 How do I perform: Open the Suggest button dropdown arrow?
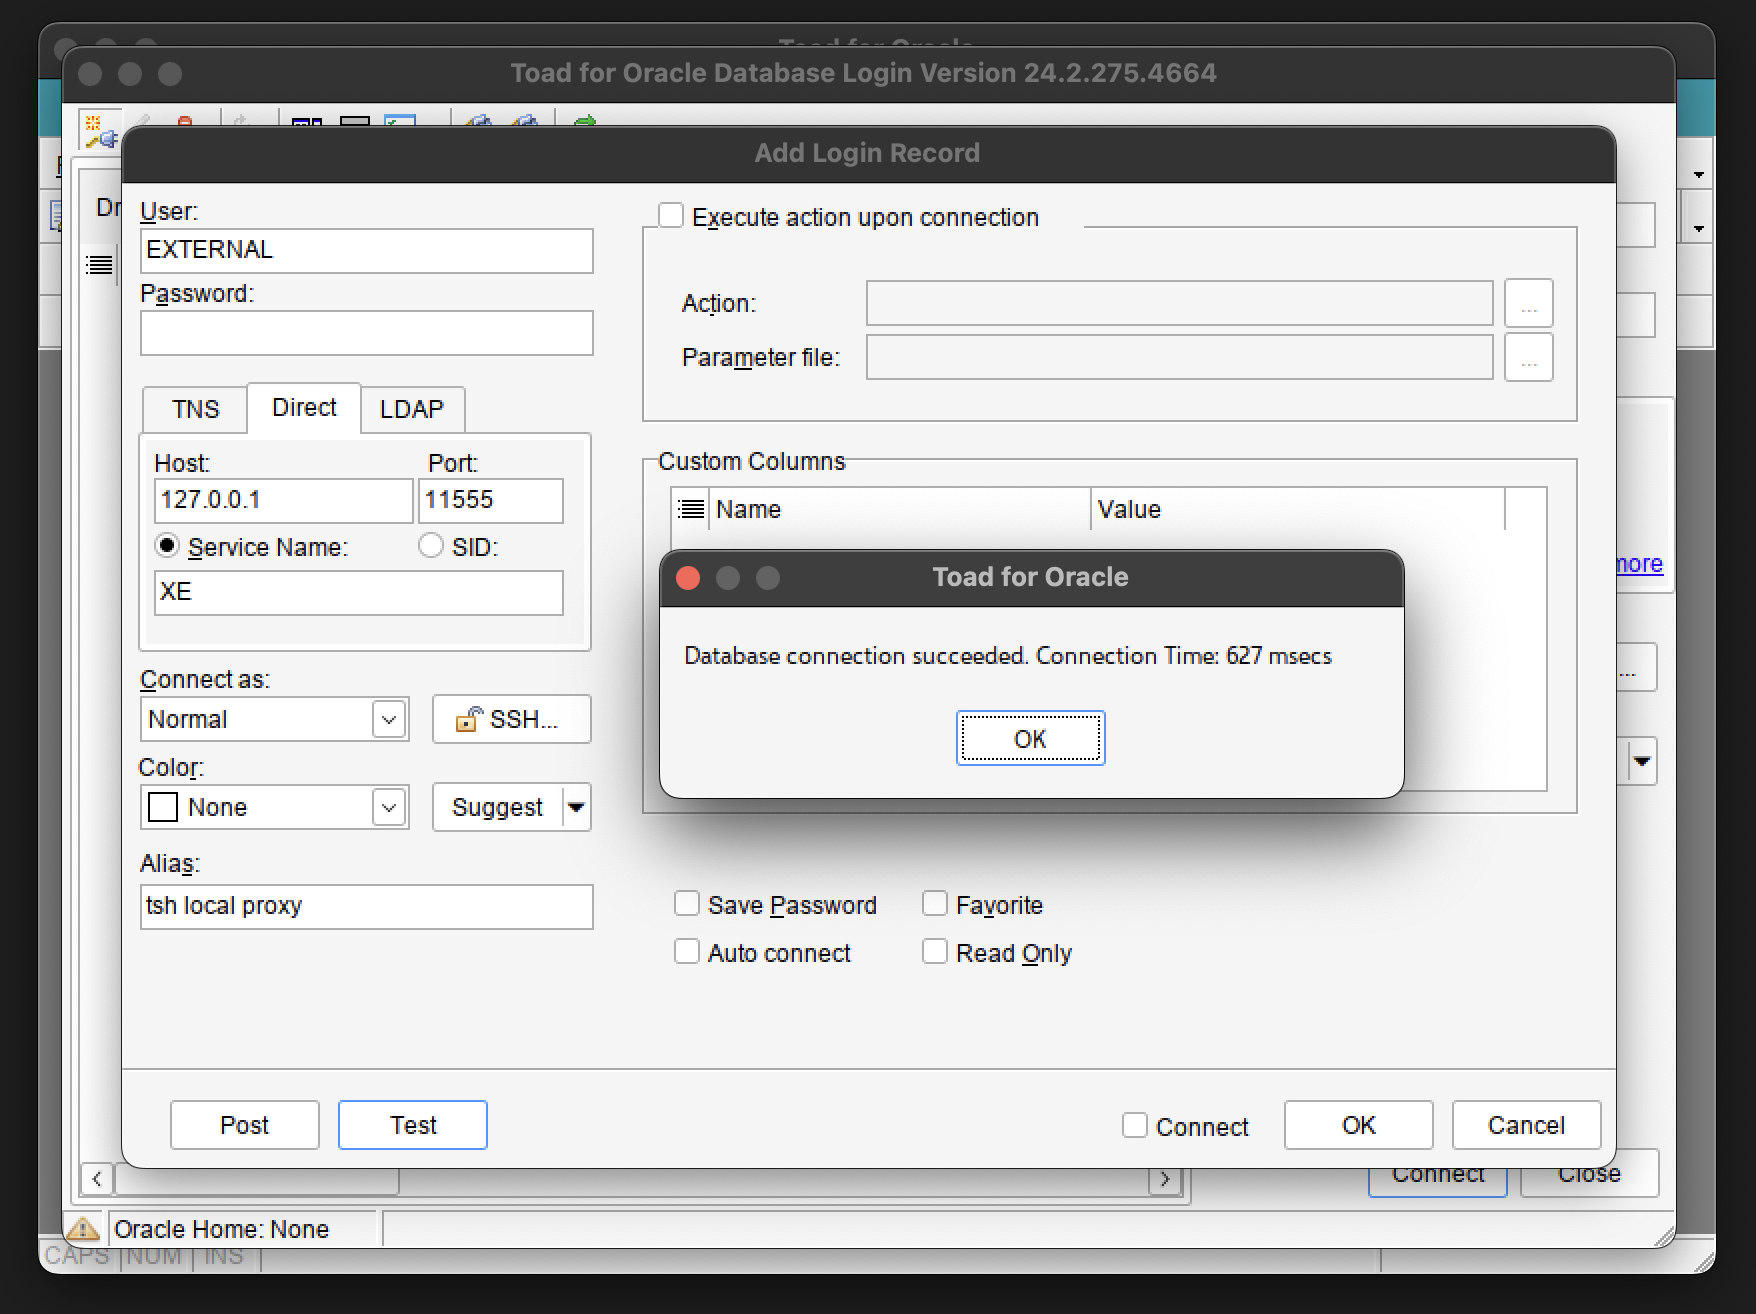coord(576,807)
